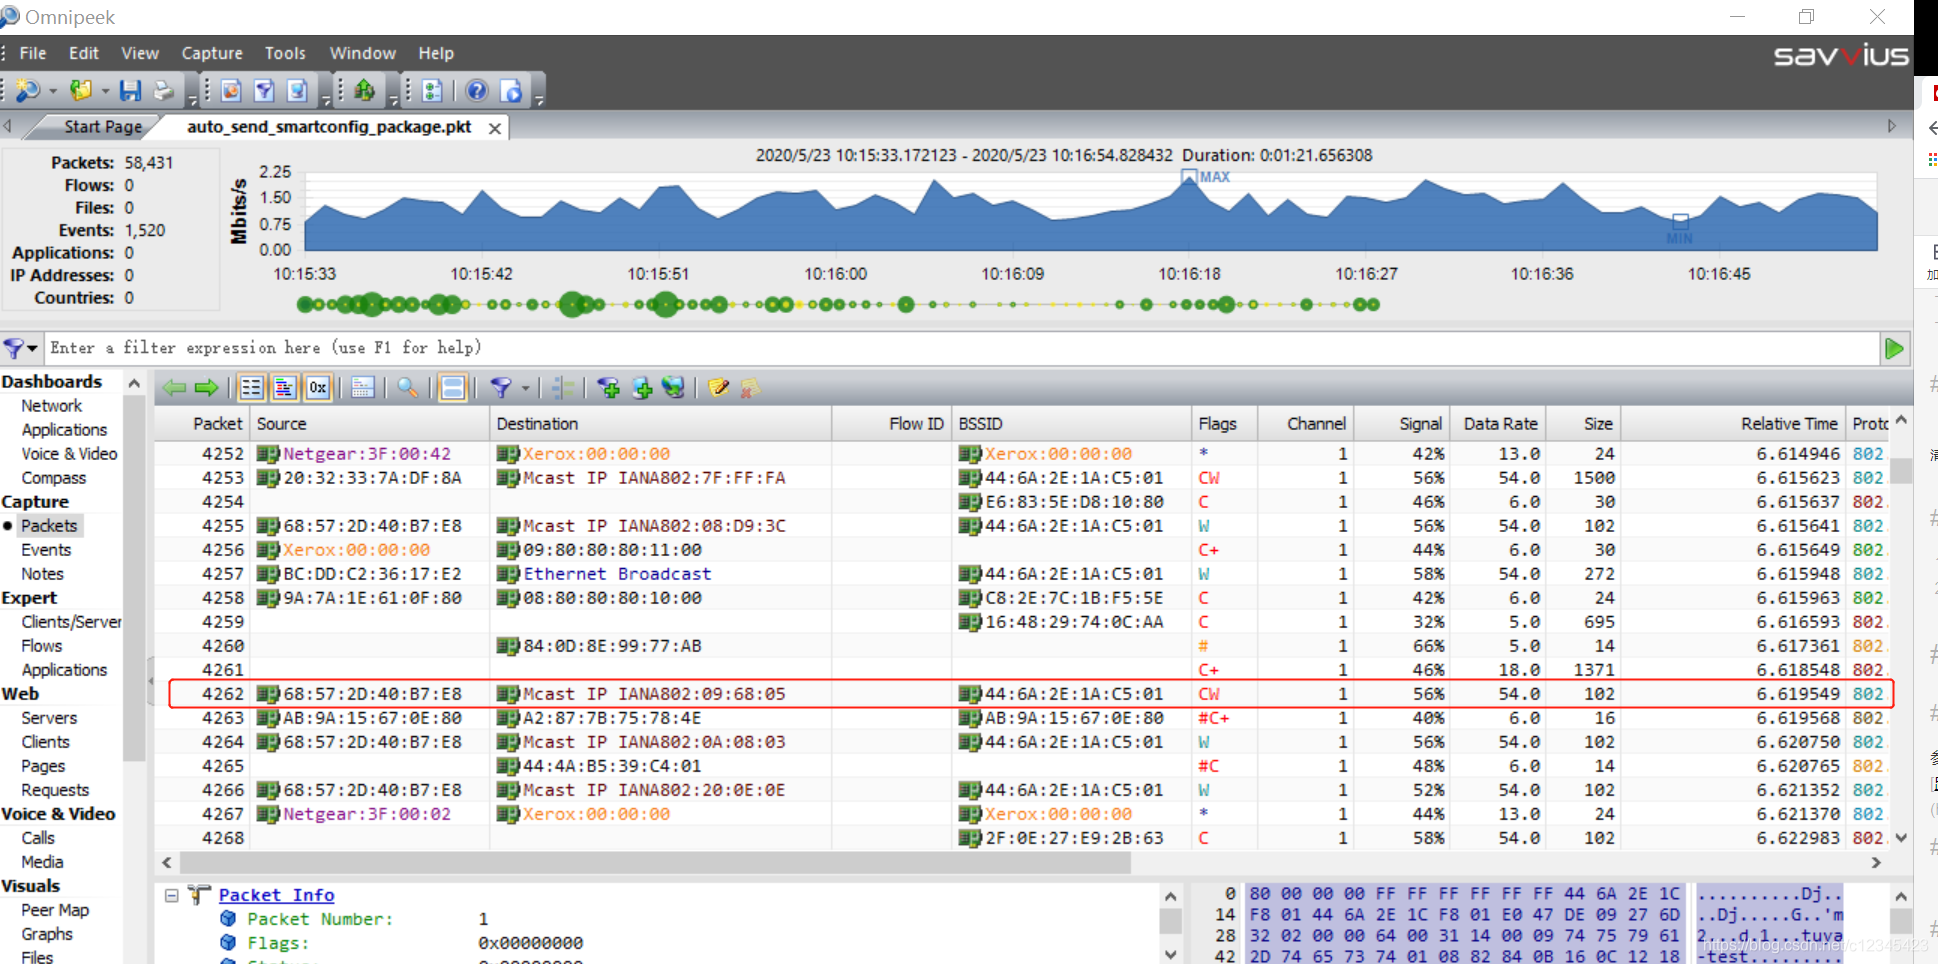Open the blue question mark Help icon
Screen dimensions: 1938x964
pyautogui.click(x=477, y=91)
